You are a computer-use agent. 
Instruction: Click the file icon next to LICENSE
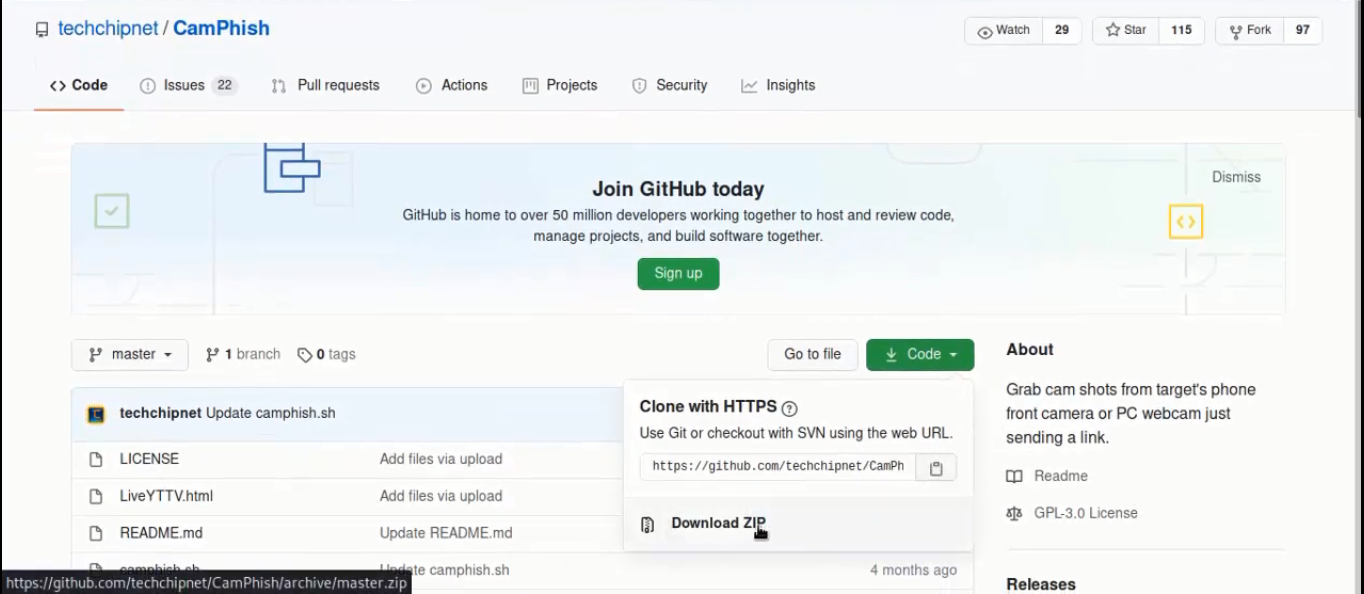[x=96, y=460]
